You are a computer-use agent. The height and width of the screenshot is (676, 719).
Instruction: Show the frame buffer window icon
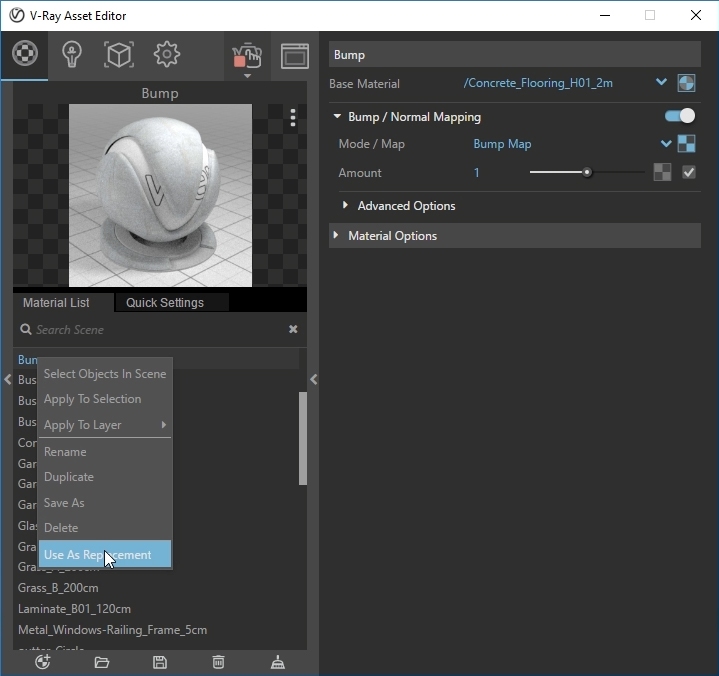294,56
